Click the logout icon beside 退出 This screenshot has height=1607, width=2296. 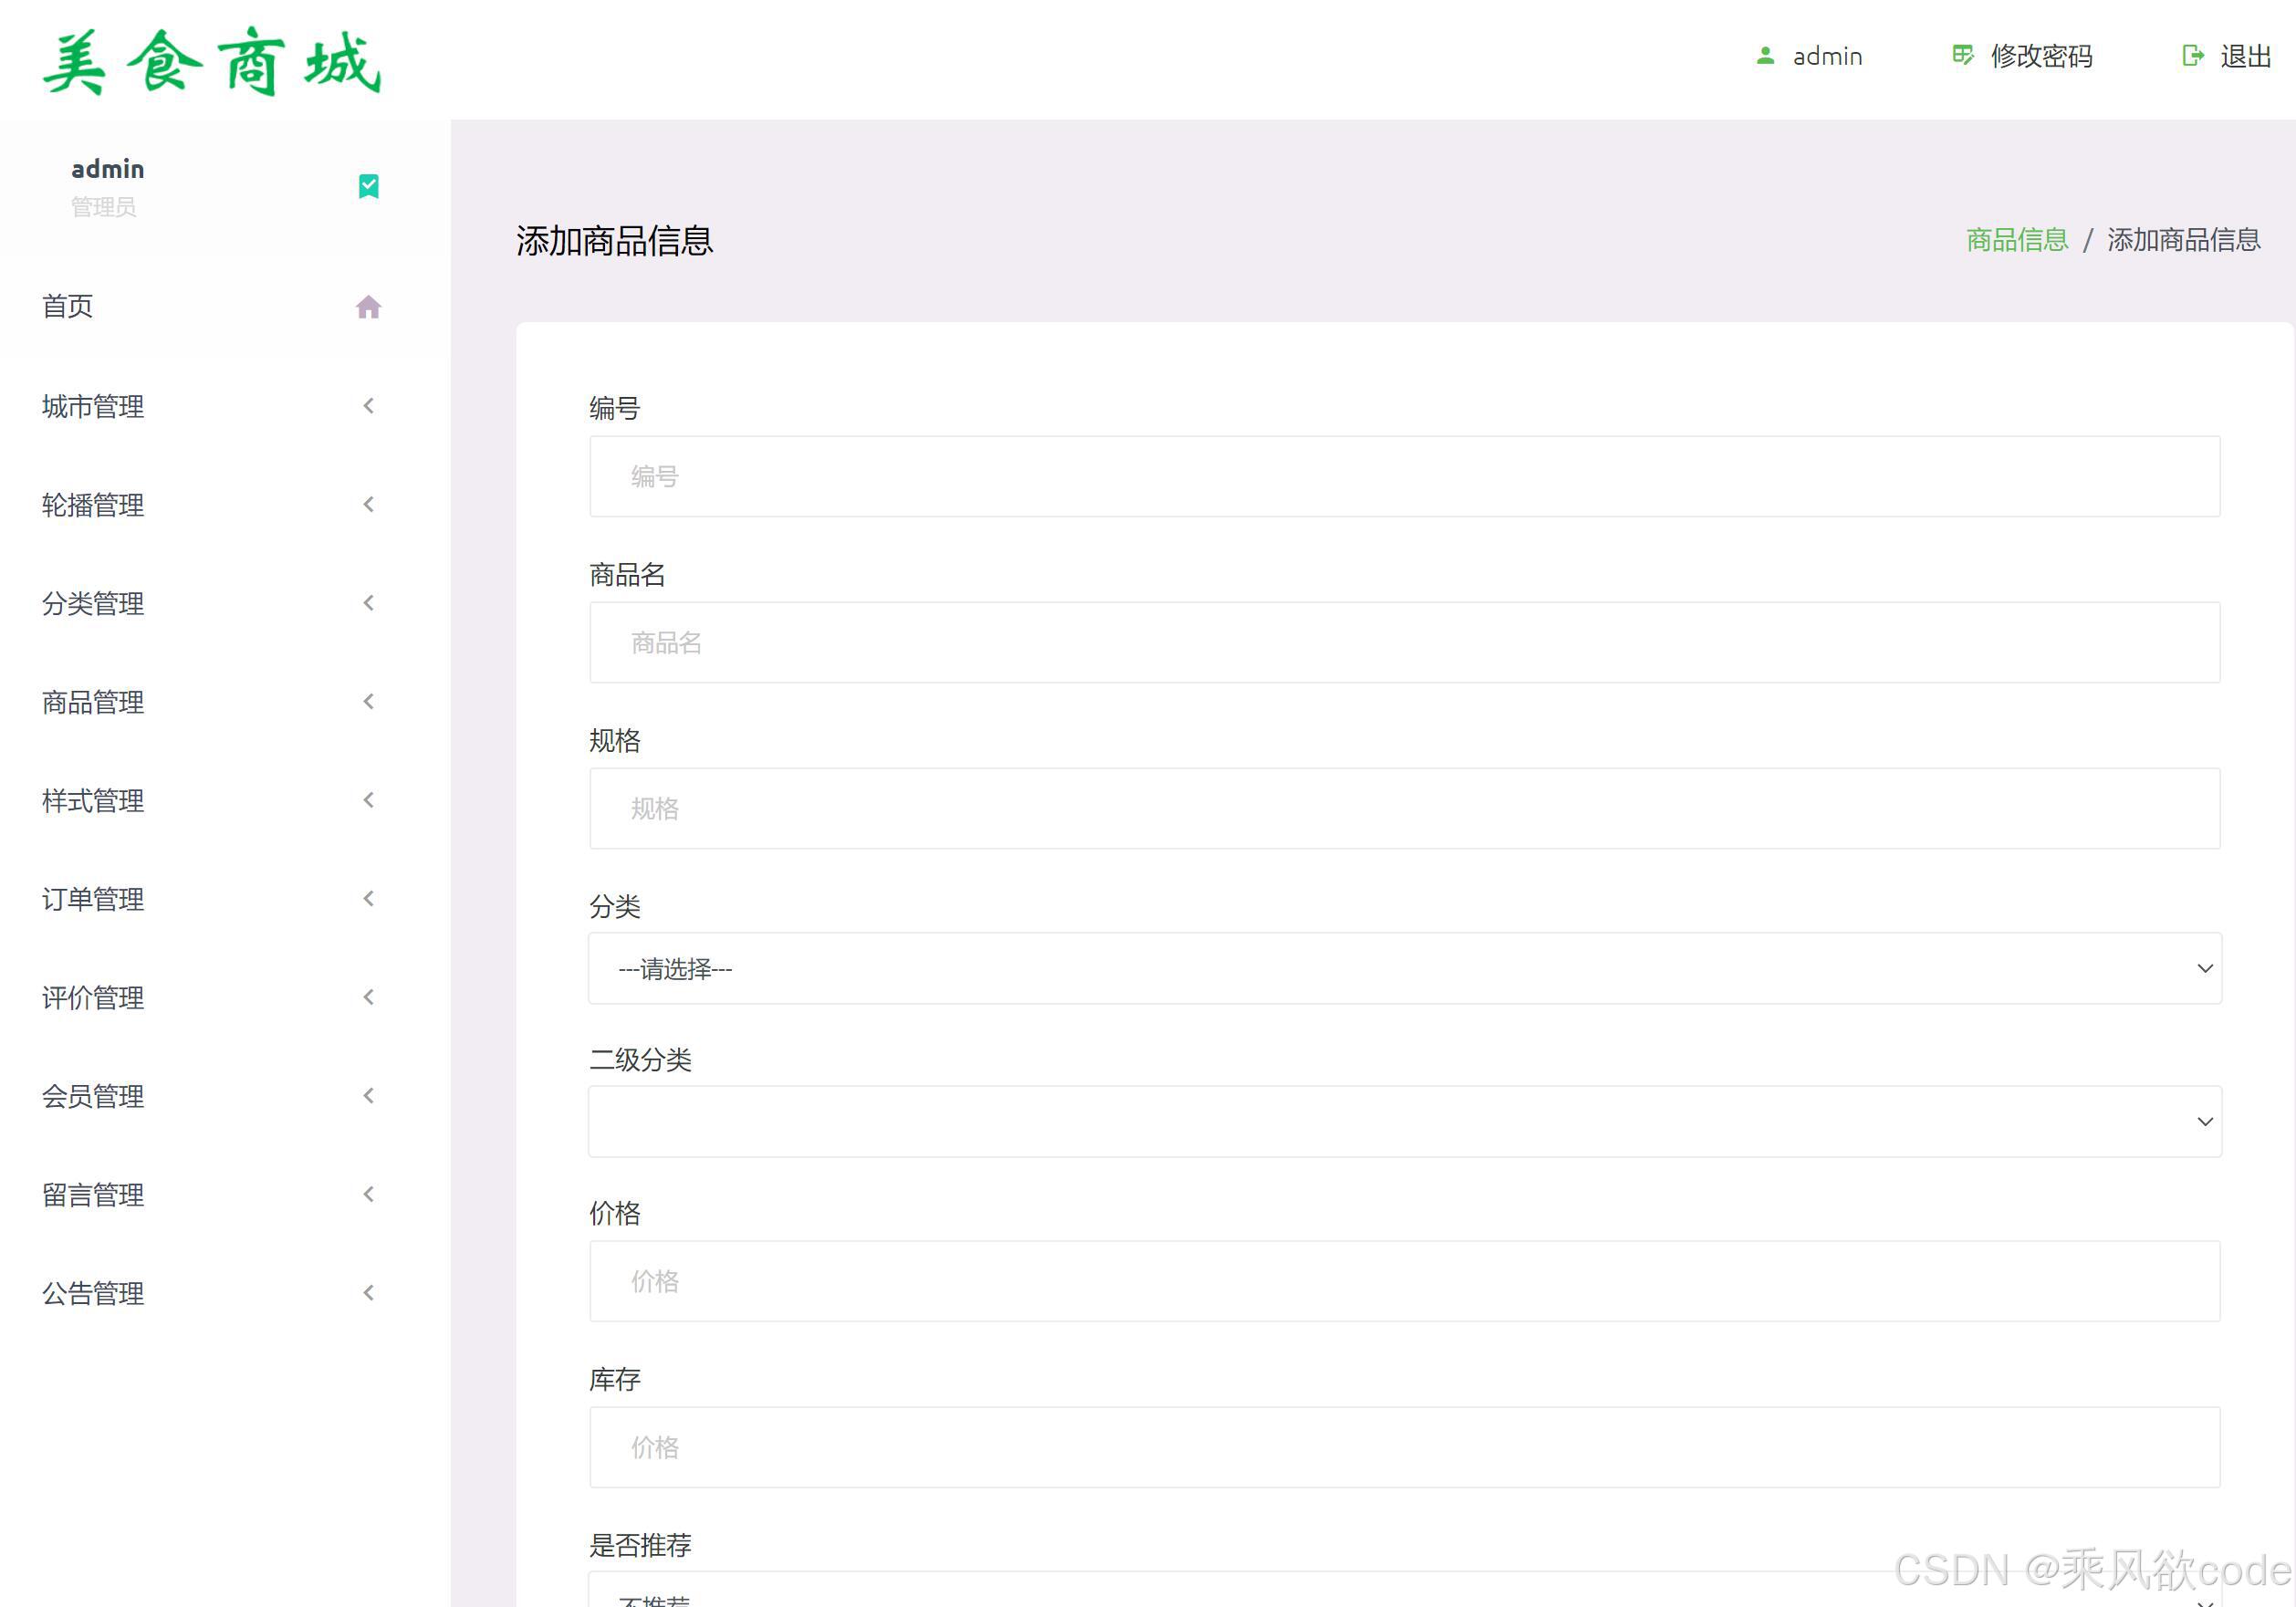point(2190,56)
